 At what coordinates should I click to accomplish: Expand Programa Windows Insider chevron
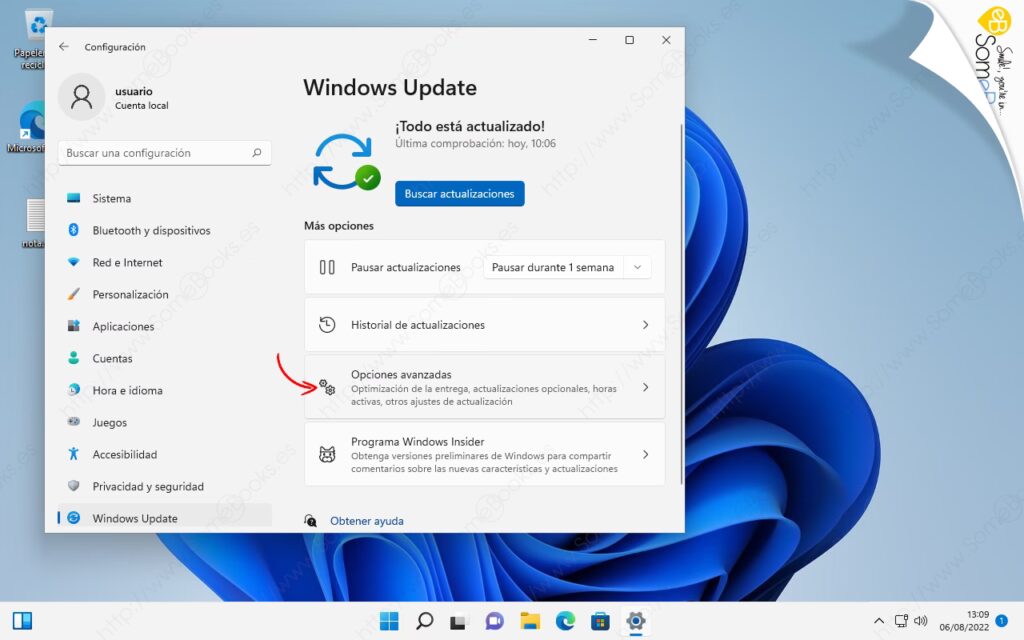click(645, 454)
